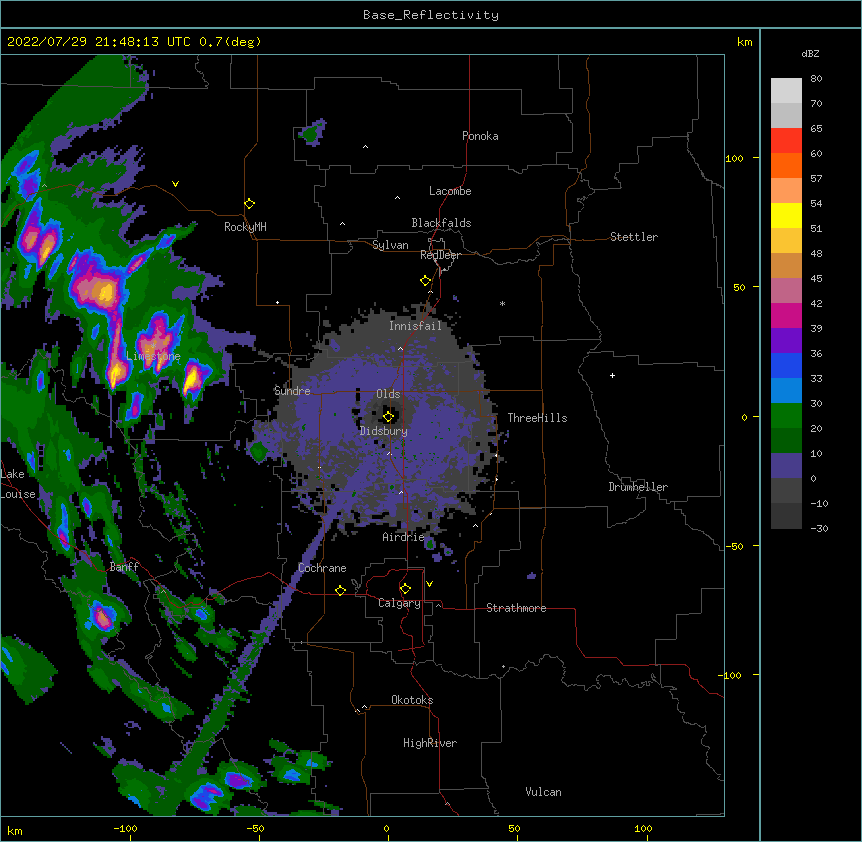Click the Calgary label
Image resolution: width=862 pixels, height=842 pixels.
pyautogui.click(x=399, y=603)
